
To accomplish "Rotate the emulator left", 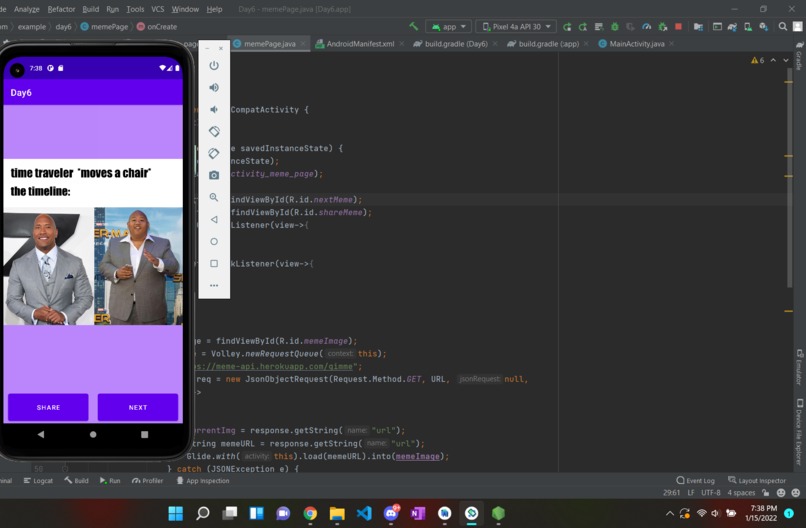I will click(214, 132).
